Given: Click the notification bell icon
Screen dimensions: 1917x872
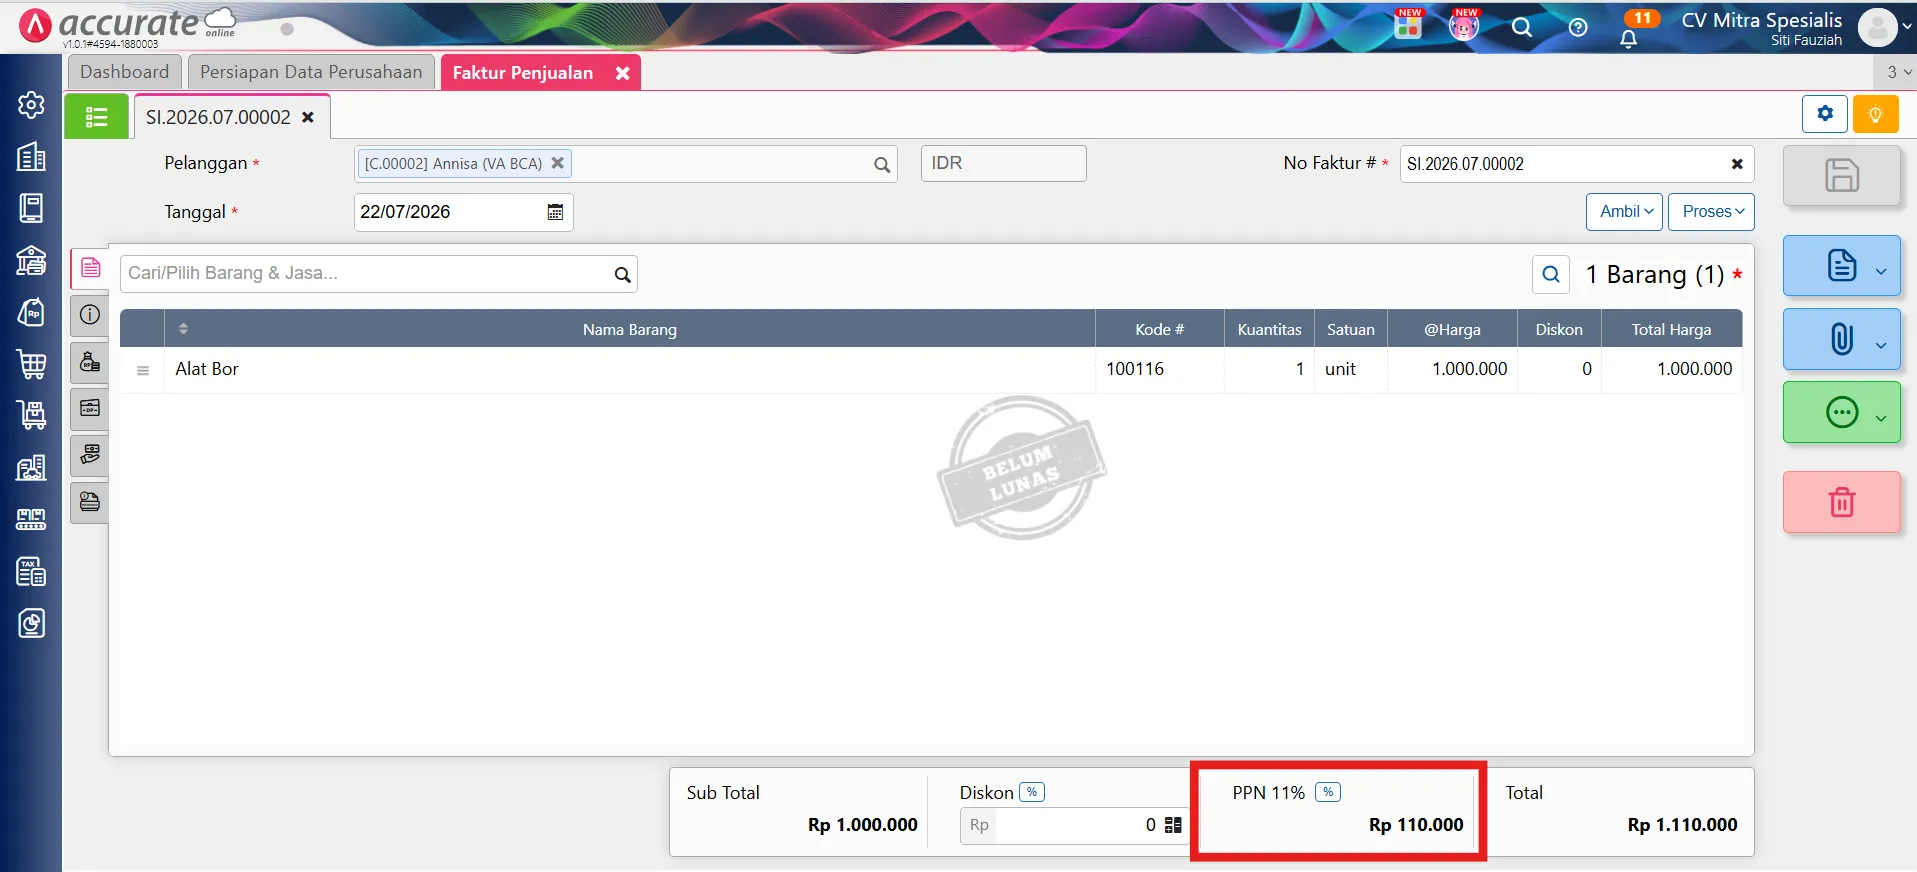Looking at the screenshot, I should coord(1628,39).
